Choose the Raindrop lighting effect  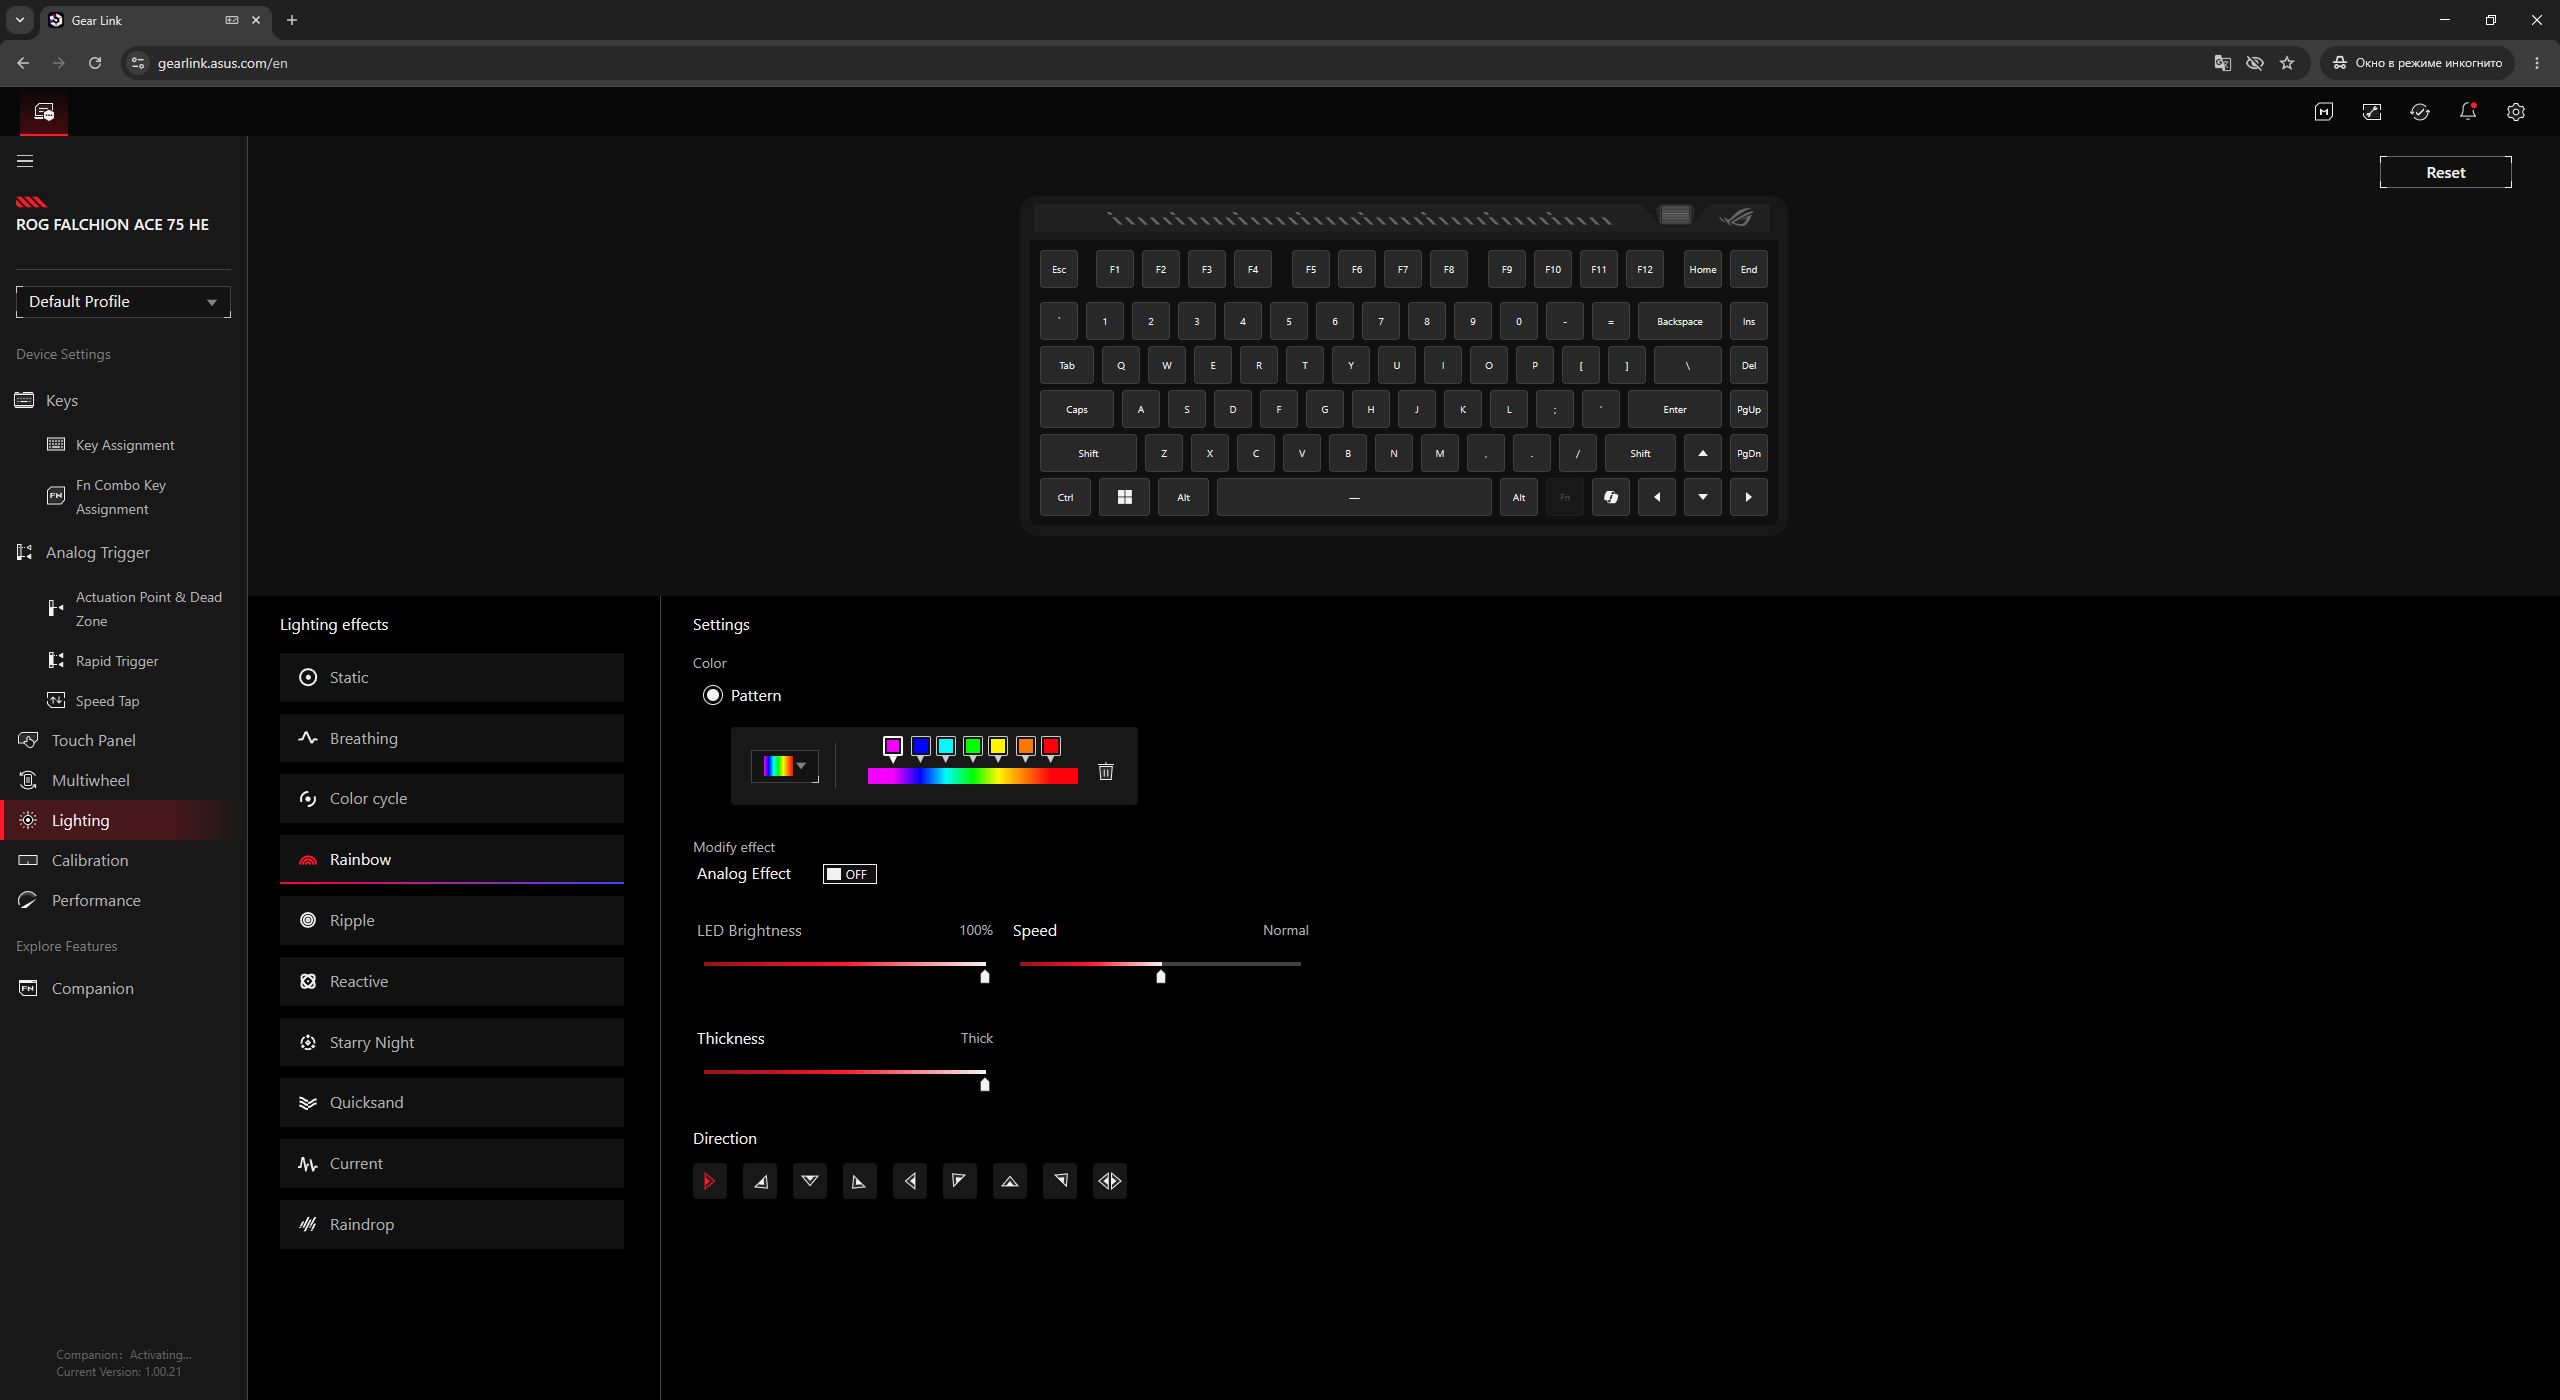click(x=452, y=1224)
